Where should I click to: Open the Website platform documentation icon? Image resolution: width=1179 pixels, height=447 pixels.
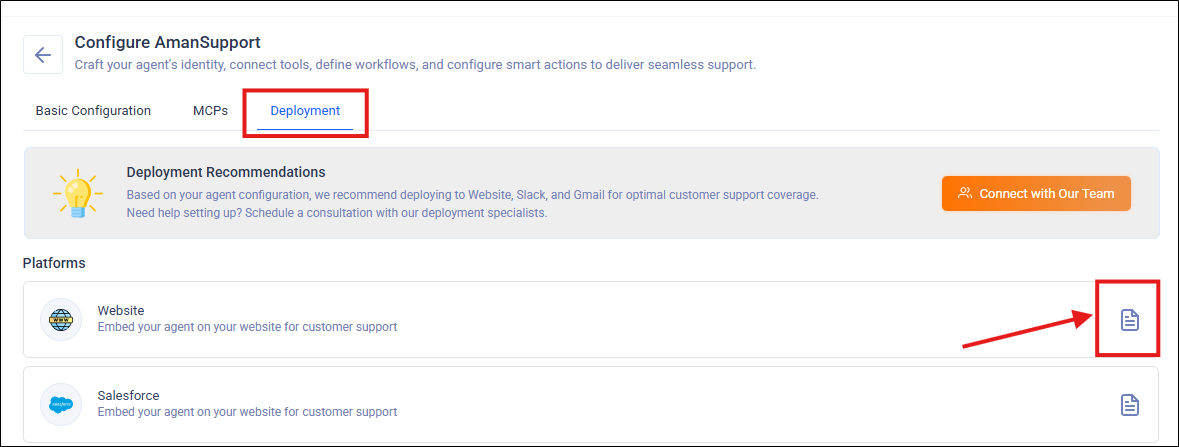pos(1129,320)
